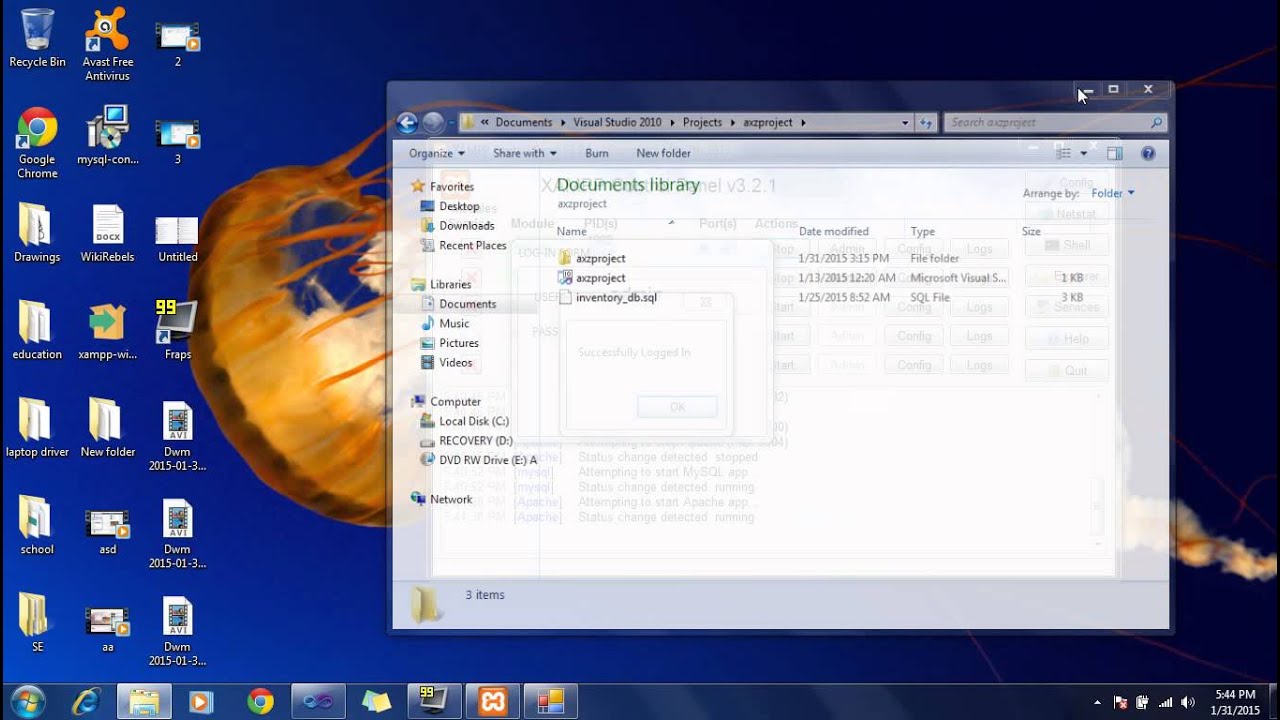Jump to Projects in the breadcrumb

[x=702, y=122]
